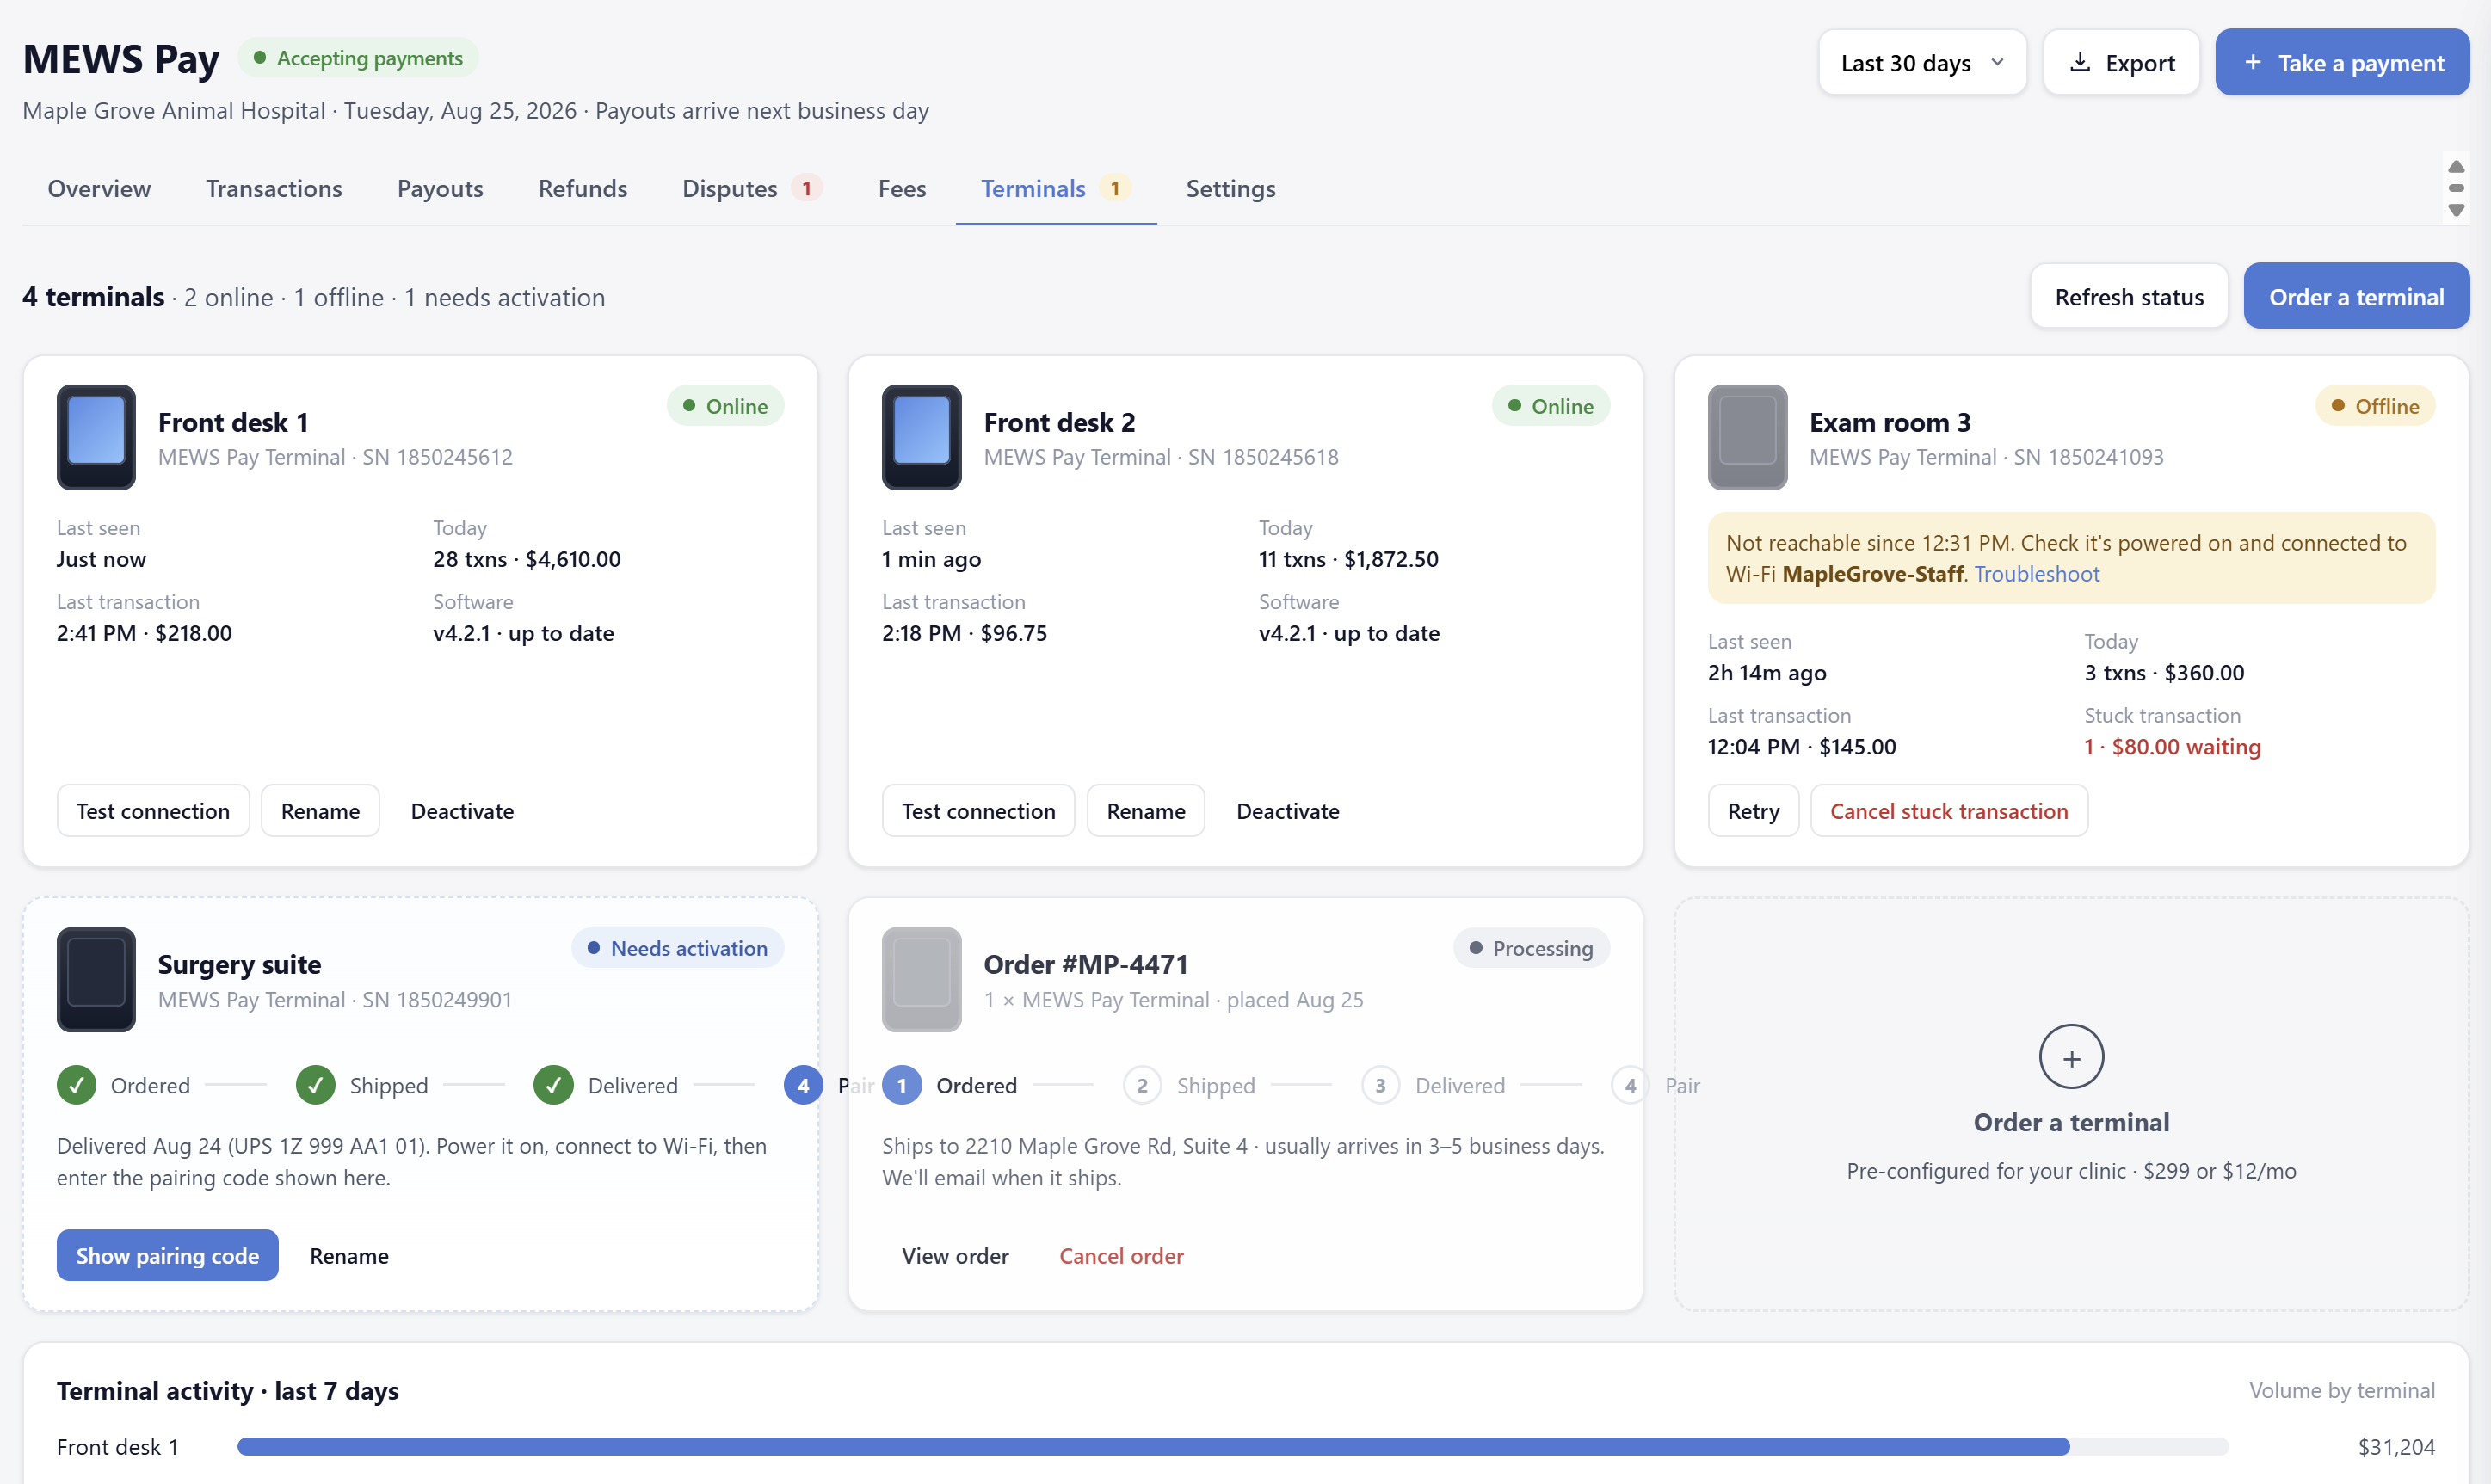Switch to the Transactions tab
Image resolution: width=2491 pixels, height=1484 pixels.
pyautogui.click(x=274, y=188)
